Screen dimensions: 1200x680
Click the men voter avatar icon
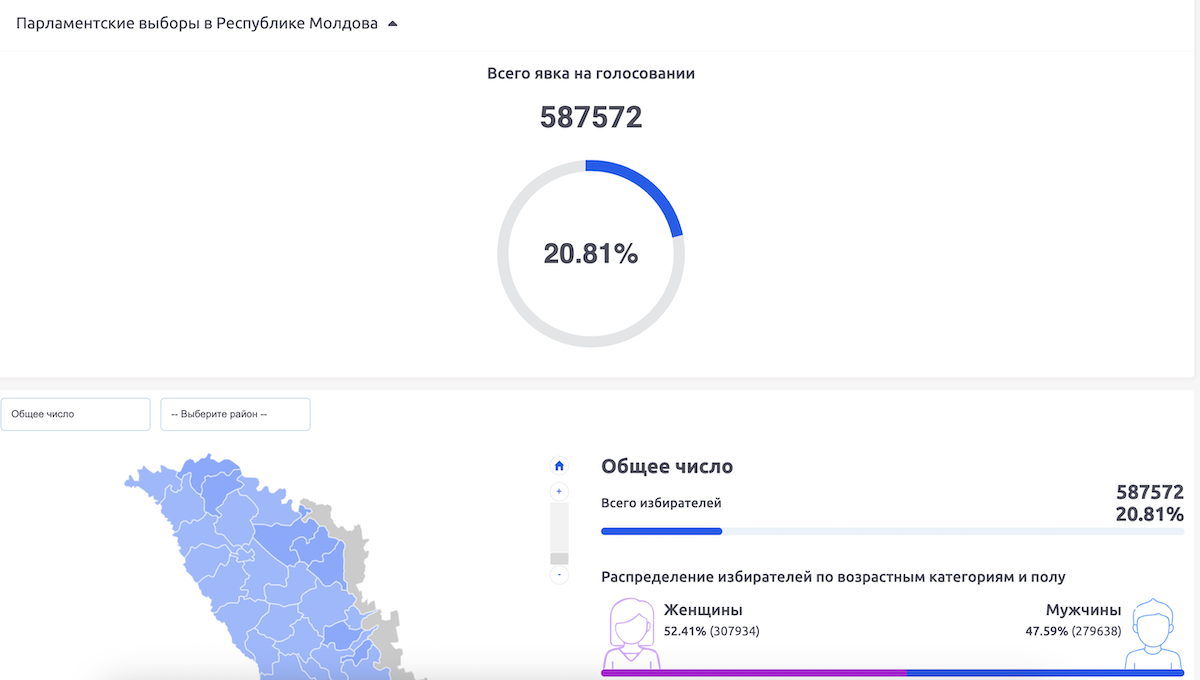[x=1148, y=634]
